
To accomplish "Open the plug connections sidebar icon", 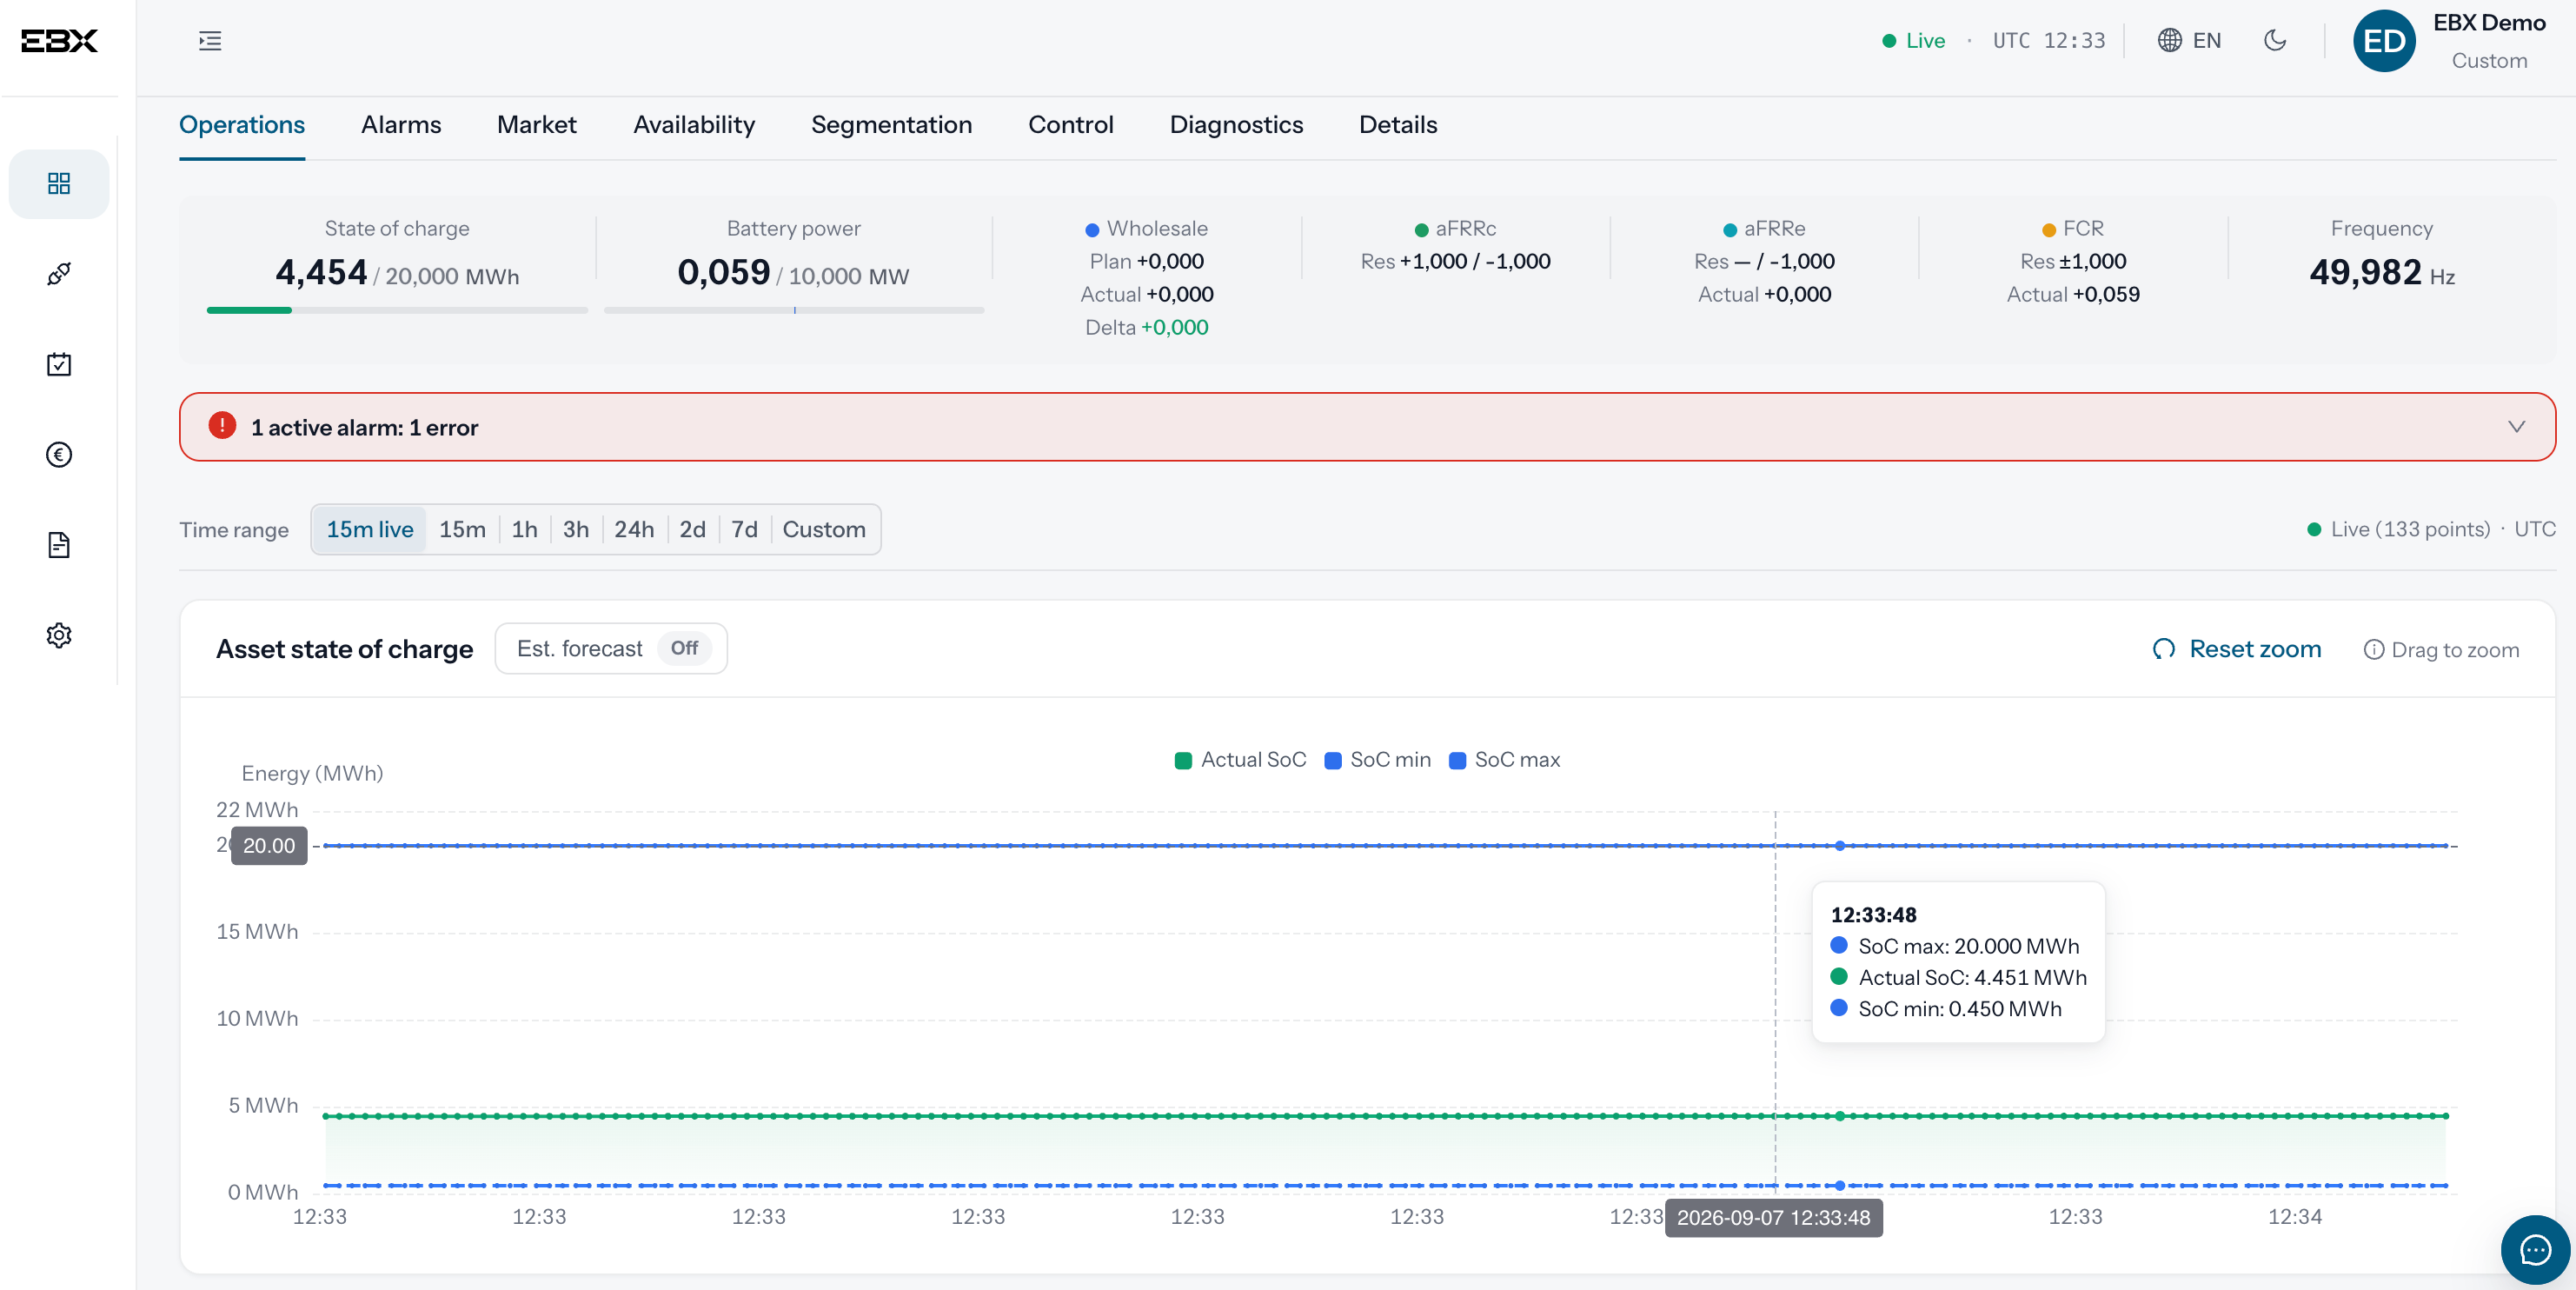I will pos(59,274).
